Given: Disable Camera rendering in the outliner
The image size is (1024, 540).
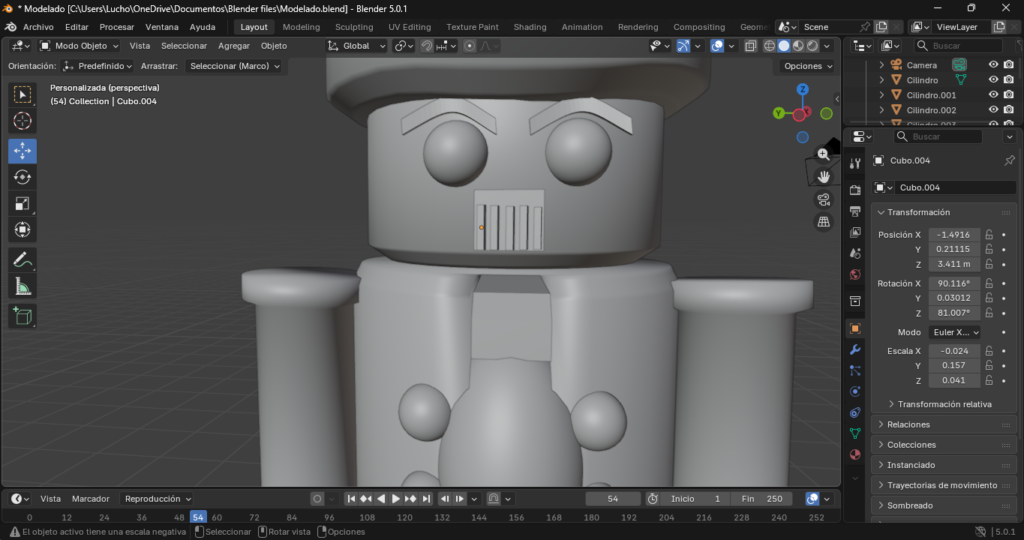Looking at the screenshot, I should [1009, 65].
